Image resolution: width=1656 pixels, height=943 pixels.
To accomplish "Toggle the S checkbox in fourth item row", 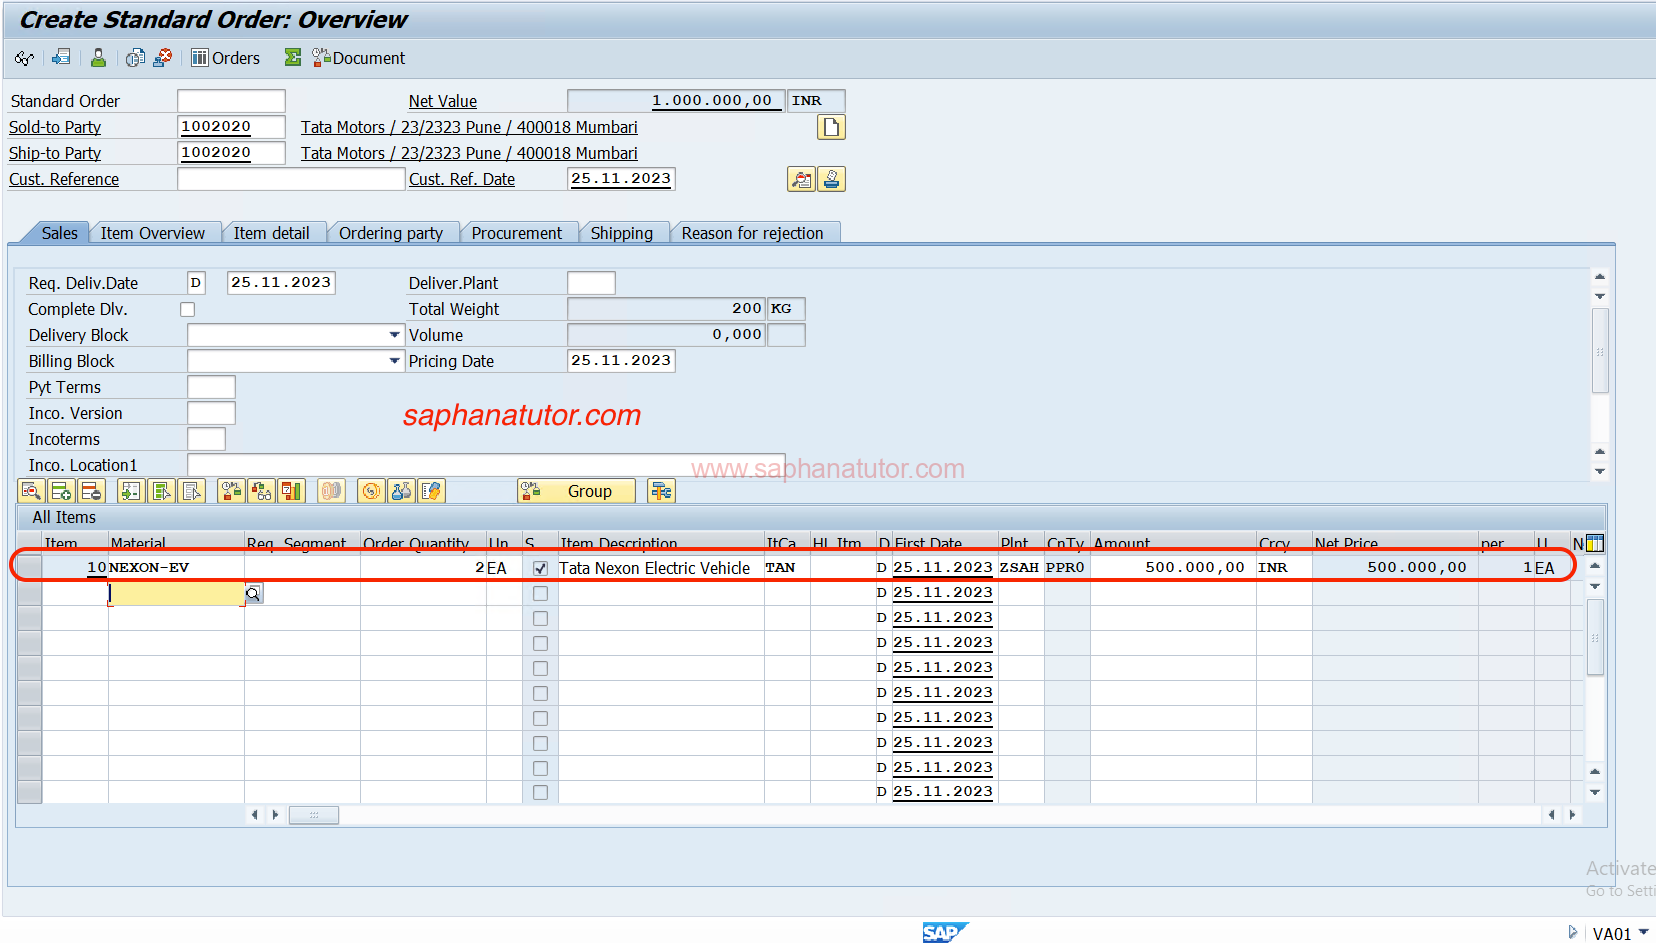I will tap(540, 643).
